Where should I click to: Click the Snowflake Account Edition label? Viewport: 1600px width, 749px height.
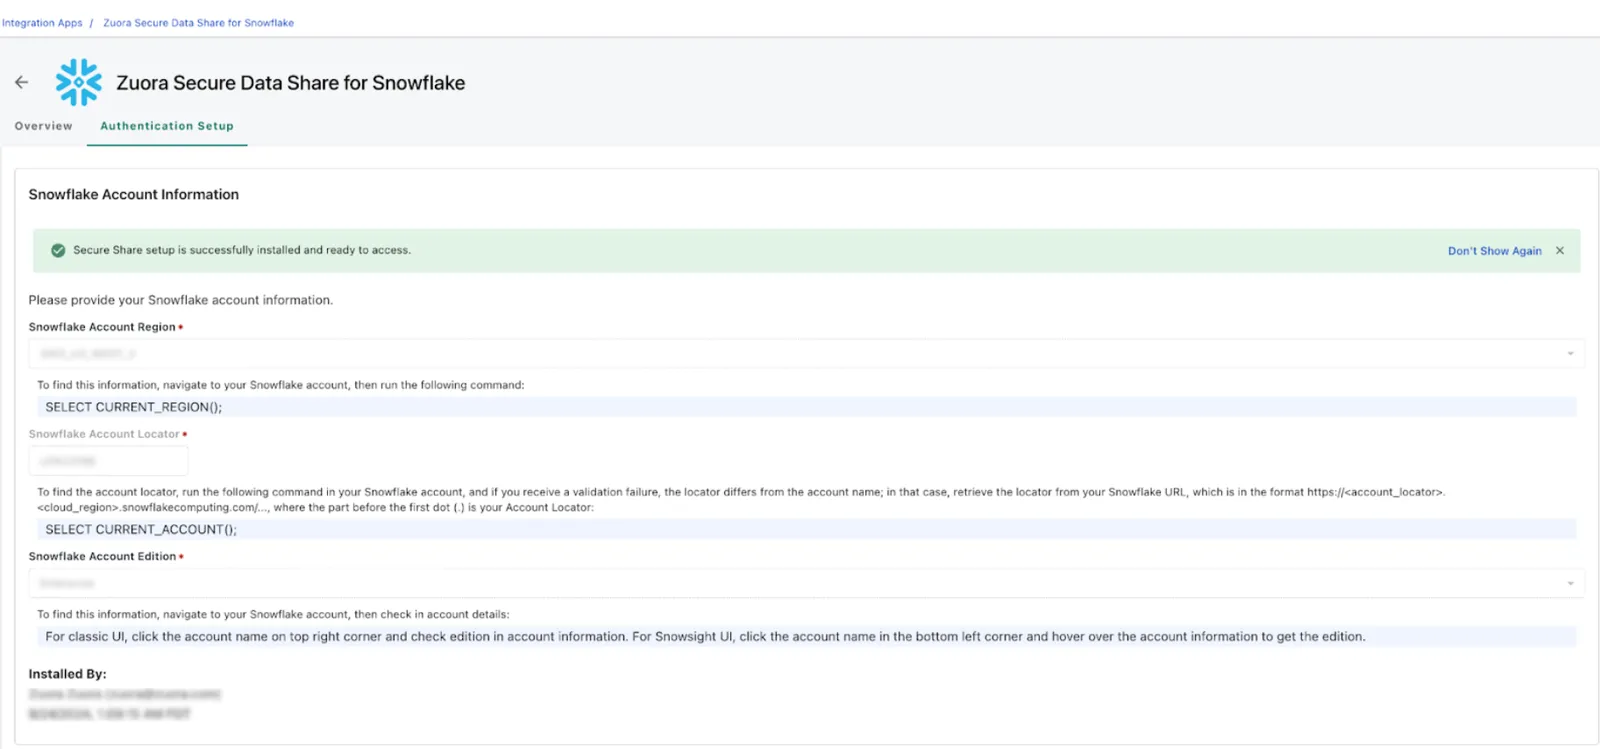click(x=102, y=557)
